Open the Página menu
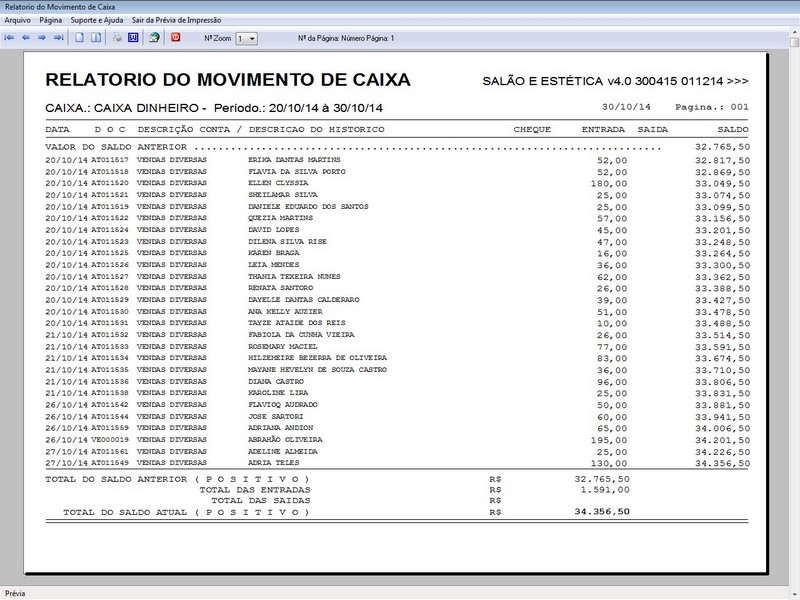800x600 pixels. [x=51, y=19]
